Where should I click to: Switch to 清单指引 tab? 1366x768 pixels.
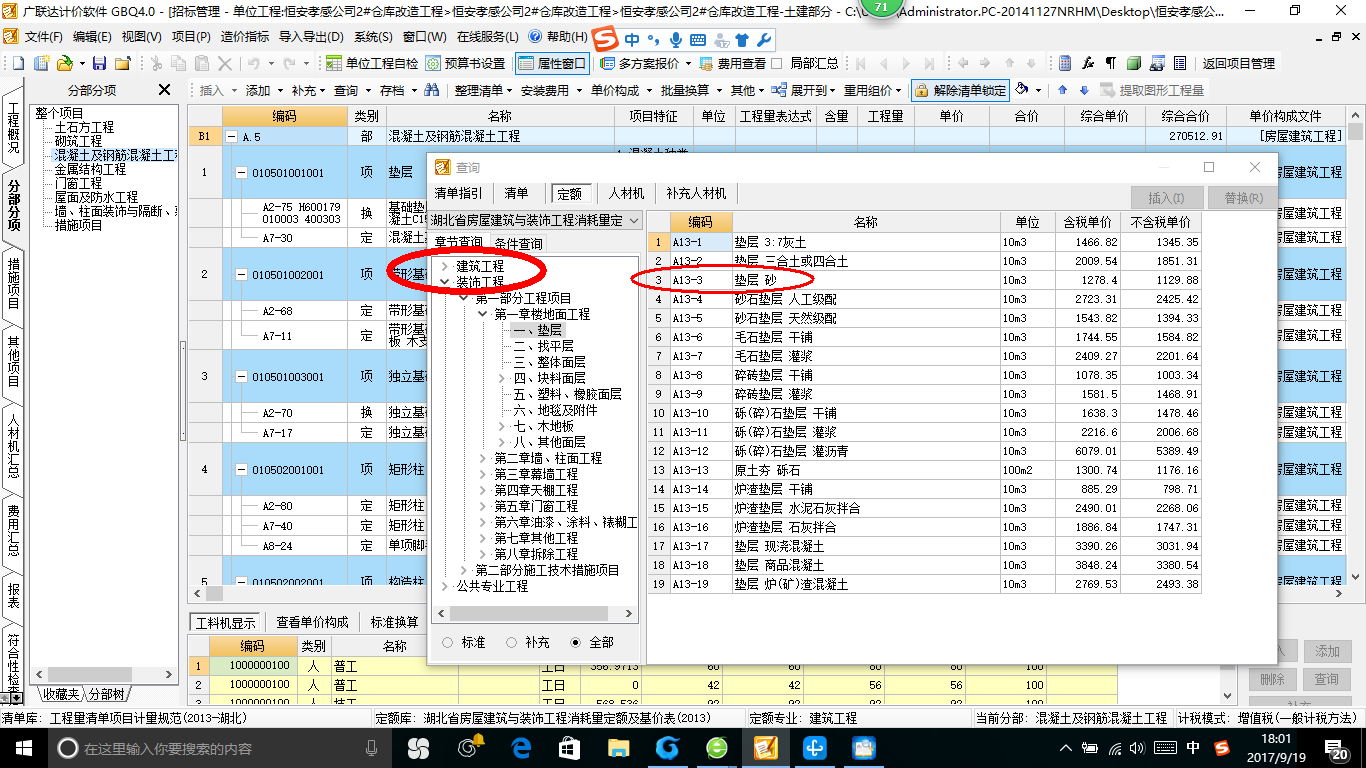[458, 193]
